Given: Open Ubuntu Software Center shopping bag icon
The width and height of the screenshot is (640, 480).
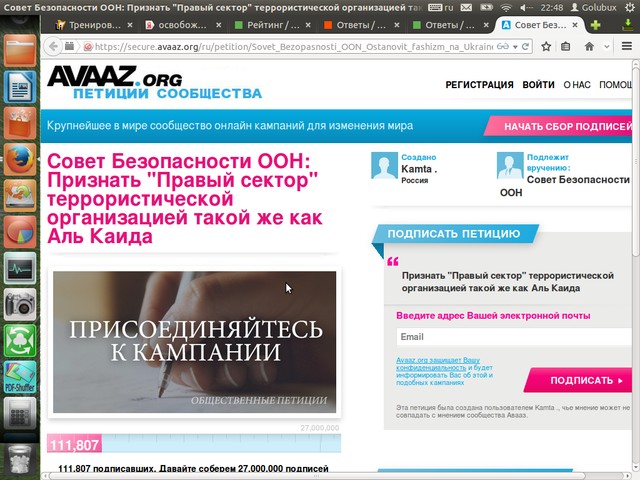Looking at the screenshot, I should 20,123.
